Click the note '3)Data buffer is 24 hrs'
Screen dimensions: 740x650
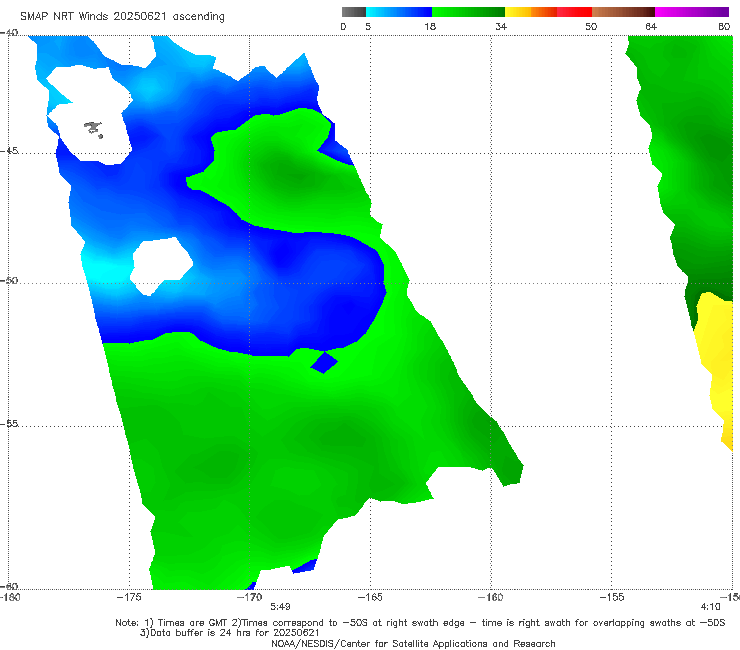tap(230, 633)
